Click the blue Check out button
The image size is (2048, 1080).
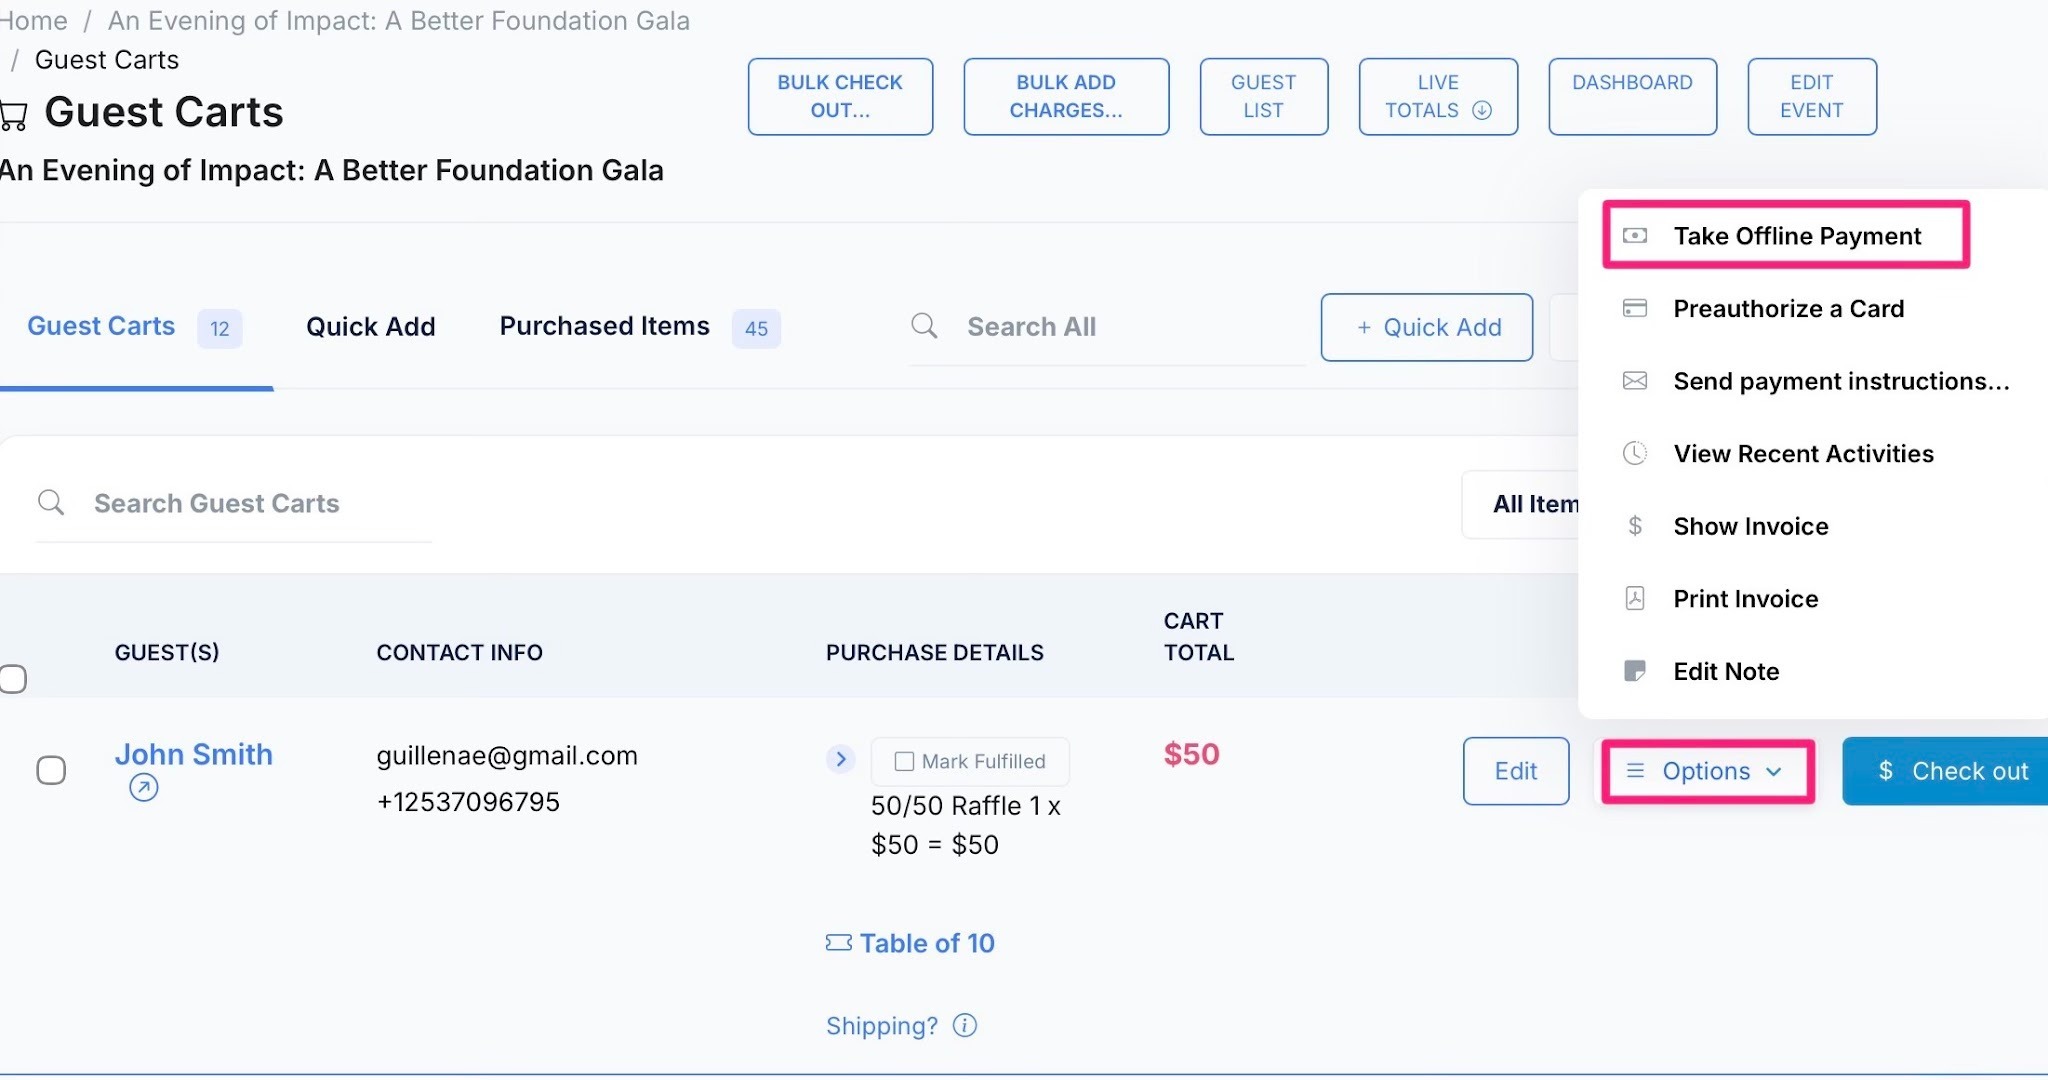pyautogui.click(x=1945, y=771)
